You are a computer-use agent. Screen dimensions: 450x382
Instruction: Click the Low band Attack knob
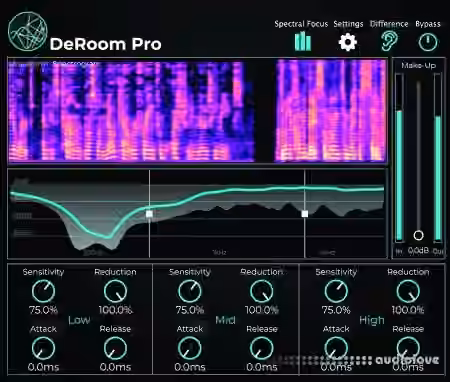43,348
